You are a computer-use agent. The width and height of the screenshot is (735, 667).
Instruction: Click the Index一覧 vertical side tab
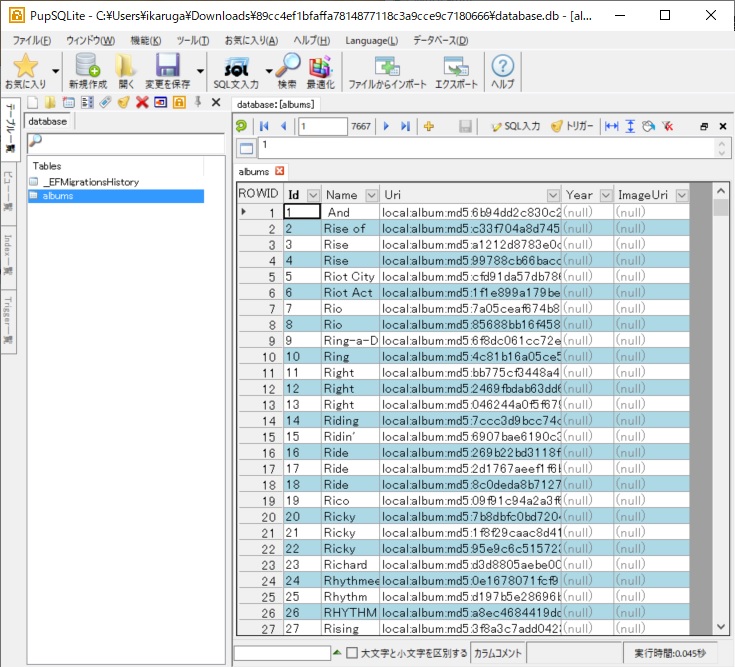8,255
